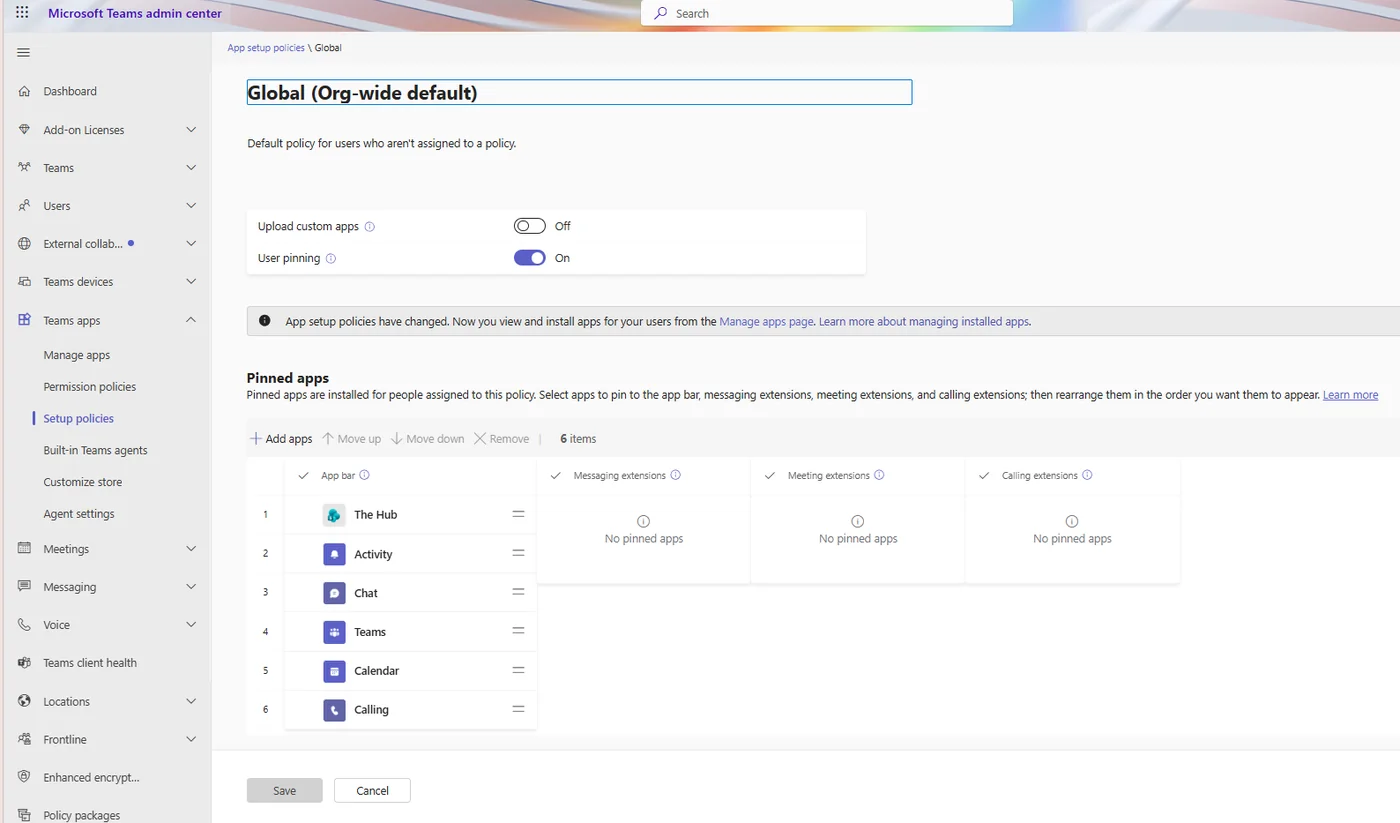Expand the Teams devices chevron
This screenshot has width=1400, height=823.
(191, 282)
